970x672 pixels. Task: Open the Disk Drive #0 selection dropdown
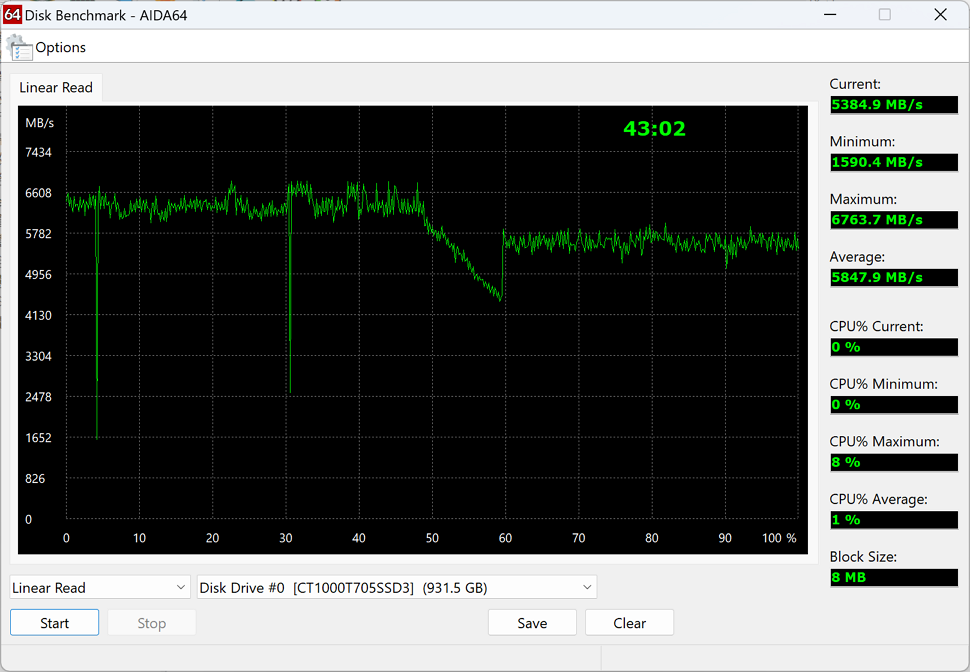[x=397, y=587]
